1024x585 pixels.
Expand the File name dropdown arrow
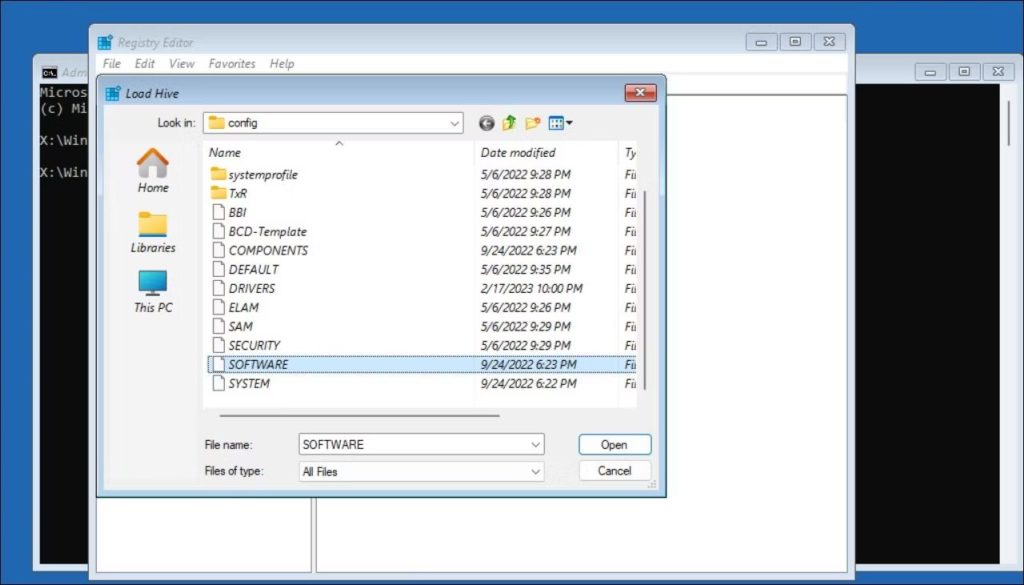coord(535,444)
